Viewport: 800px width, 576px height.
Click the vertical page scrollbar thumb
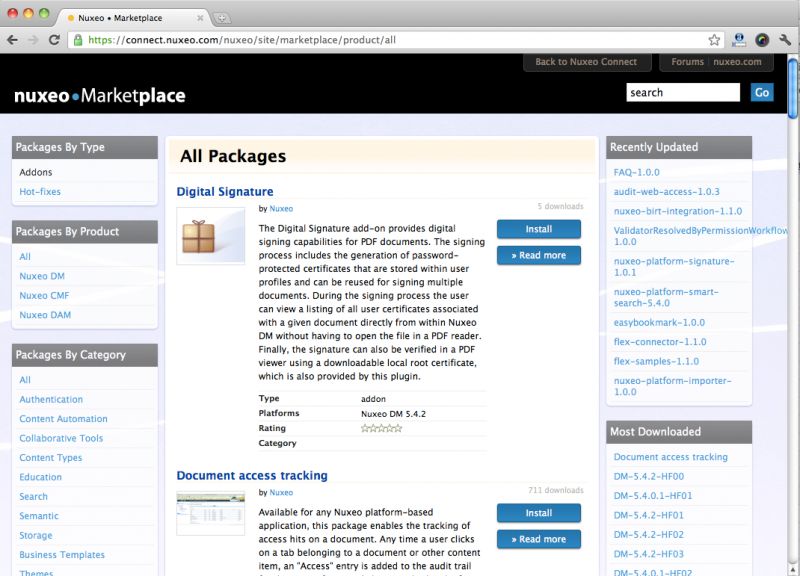(793, 88)
